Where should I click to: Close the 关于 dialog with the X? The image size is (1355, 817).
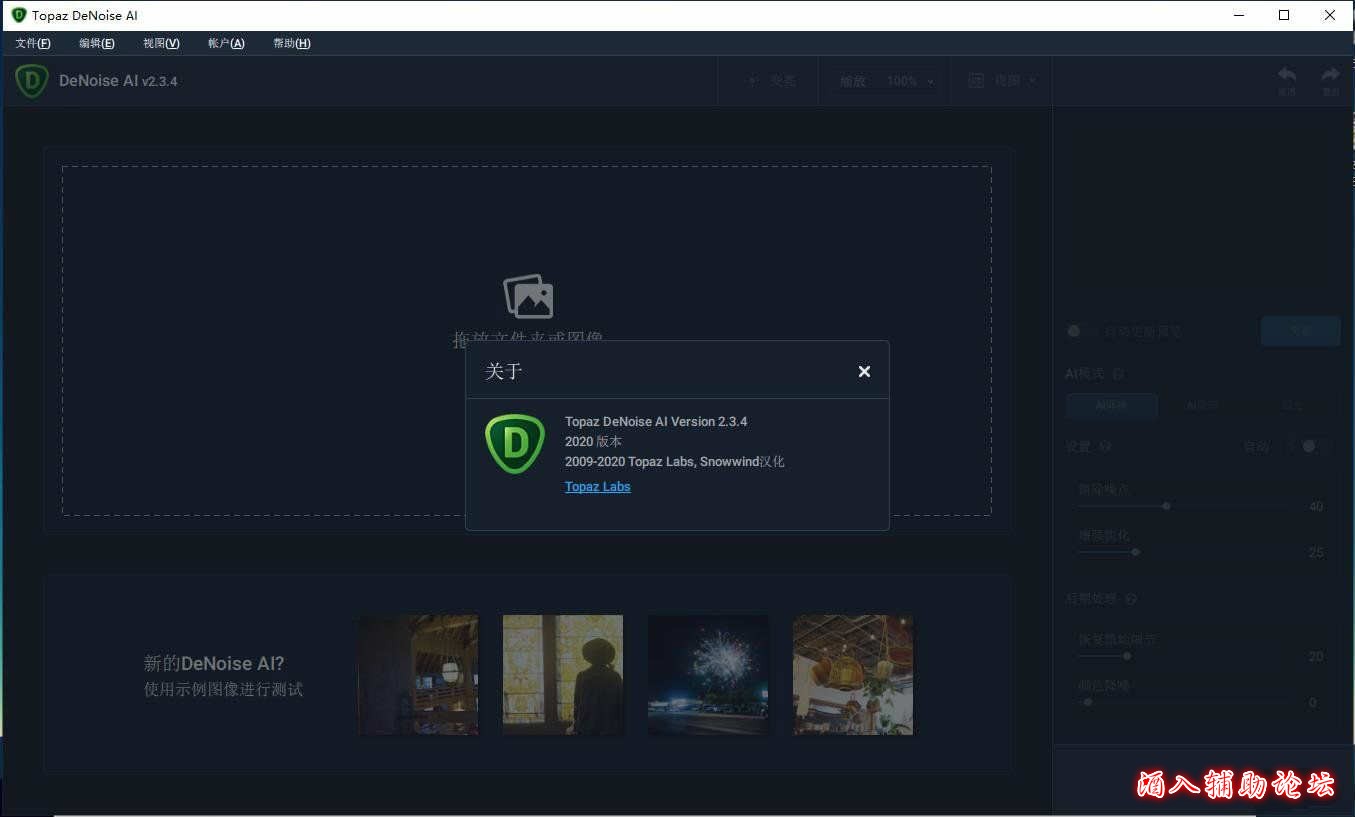click(864, 372)
